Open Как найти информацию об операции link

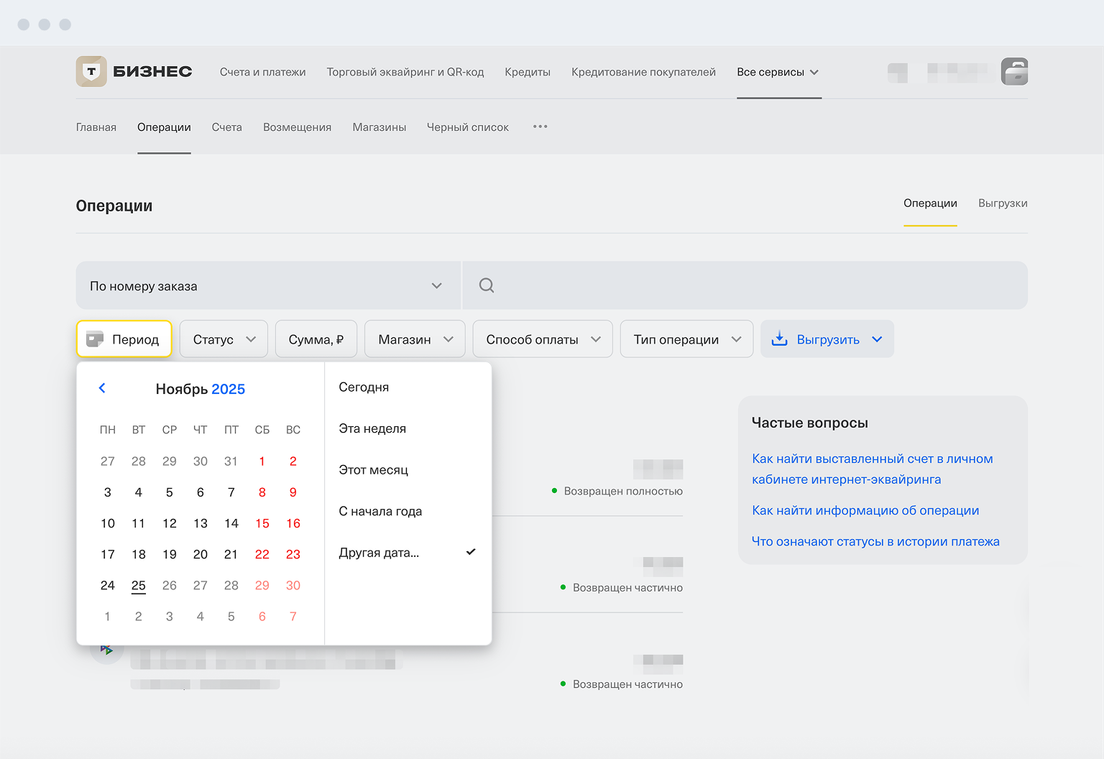[865, 510]
